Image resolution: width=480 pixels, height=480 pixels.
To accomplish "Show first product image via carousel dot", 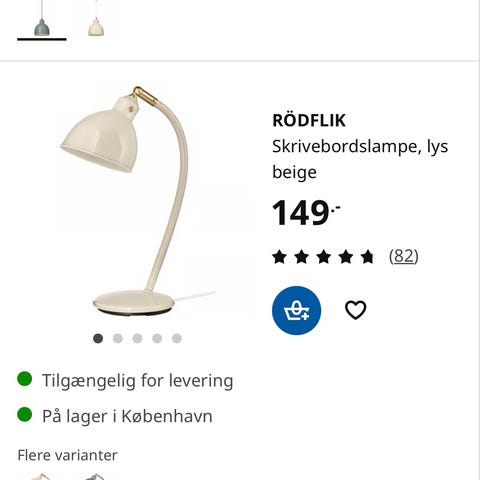I will click(98, 338).
